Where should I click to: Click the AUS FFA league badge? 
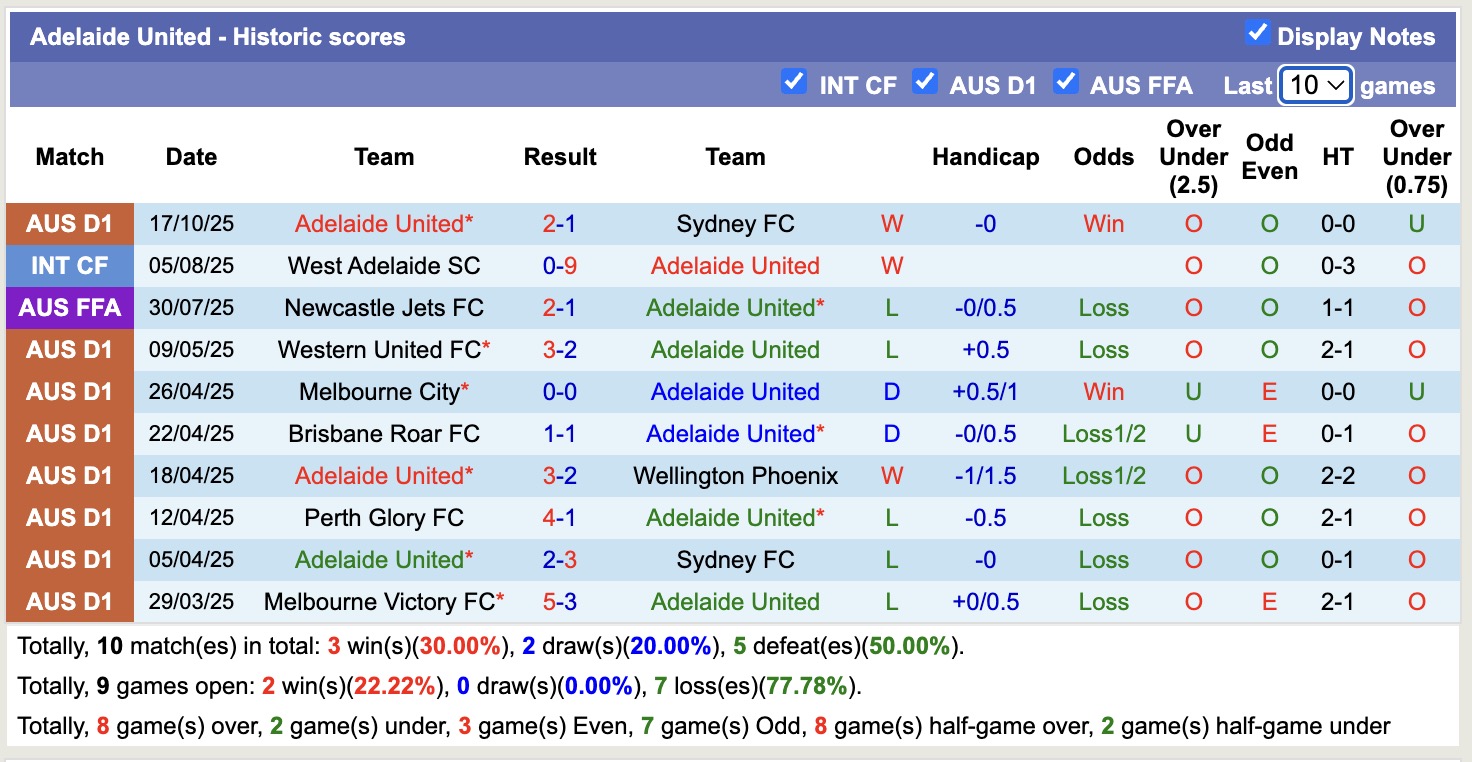point(70,308)
